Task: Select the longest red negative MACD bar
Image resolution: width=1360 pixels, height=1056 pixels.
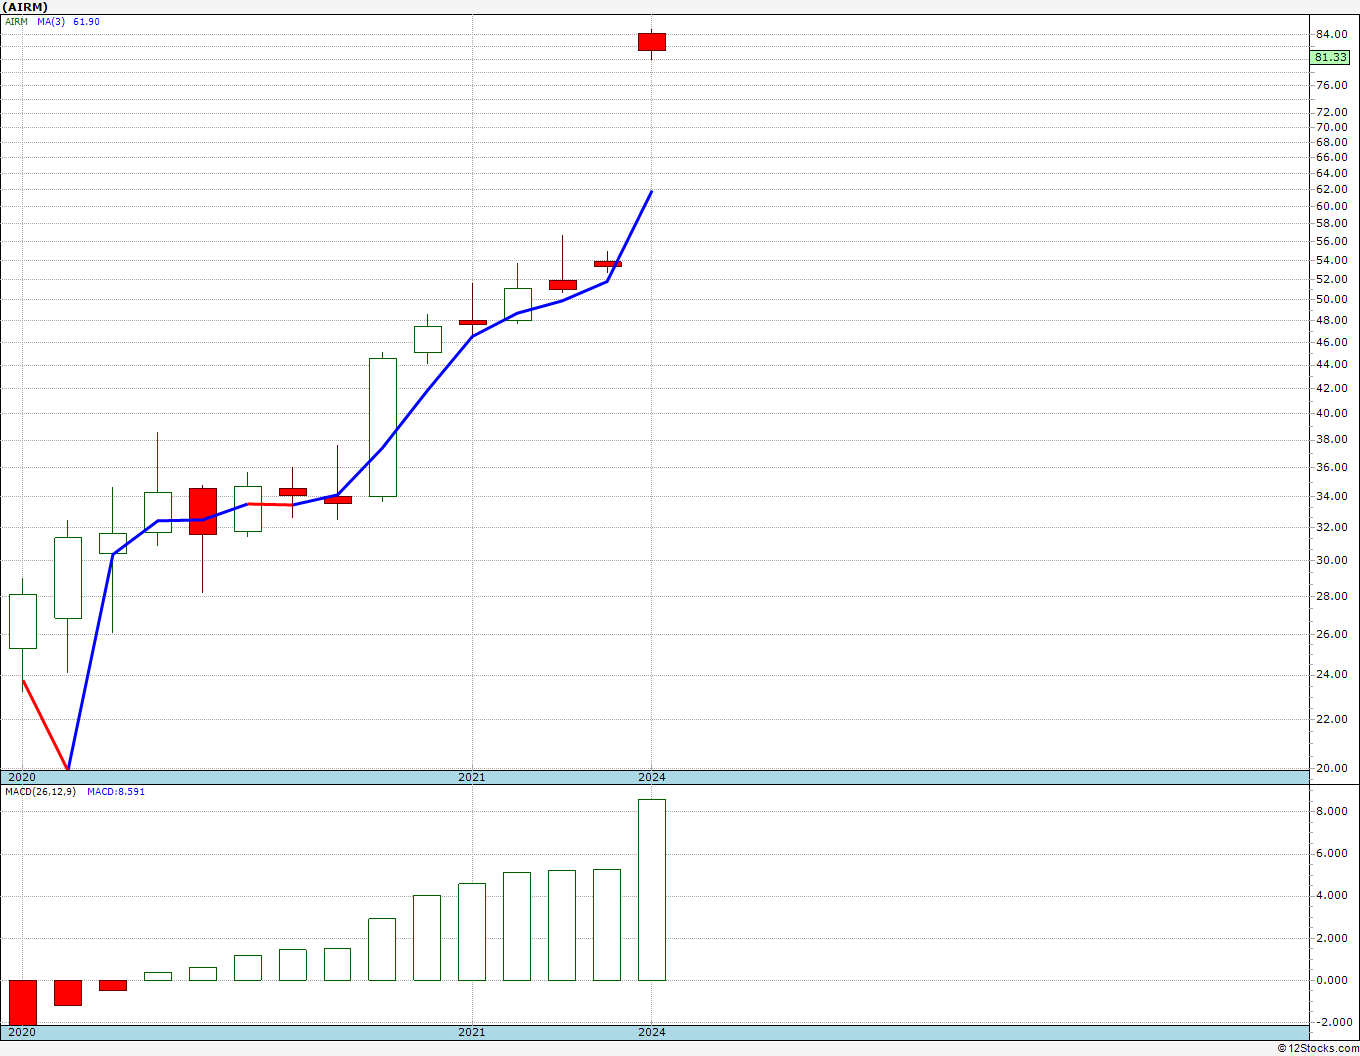Action: tap(23, 1002)
